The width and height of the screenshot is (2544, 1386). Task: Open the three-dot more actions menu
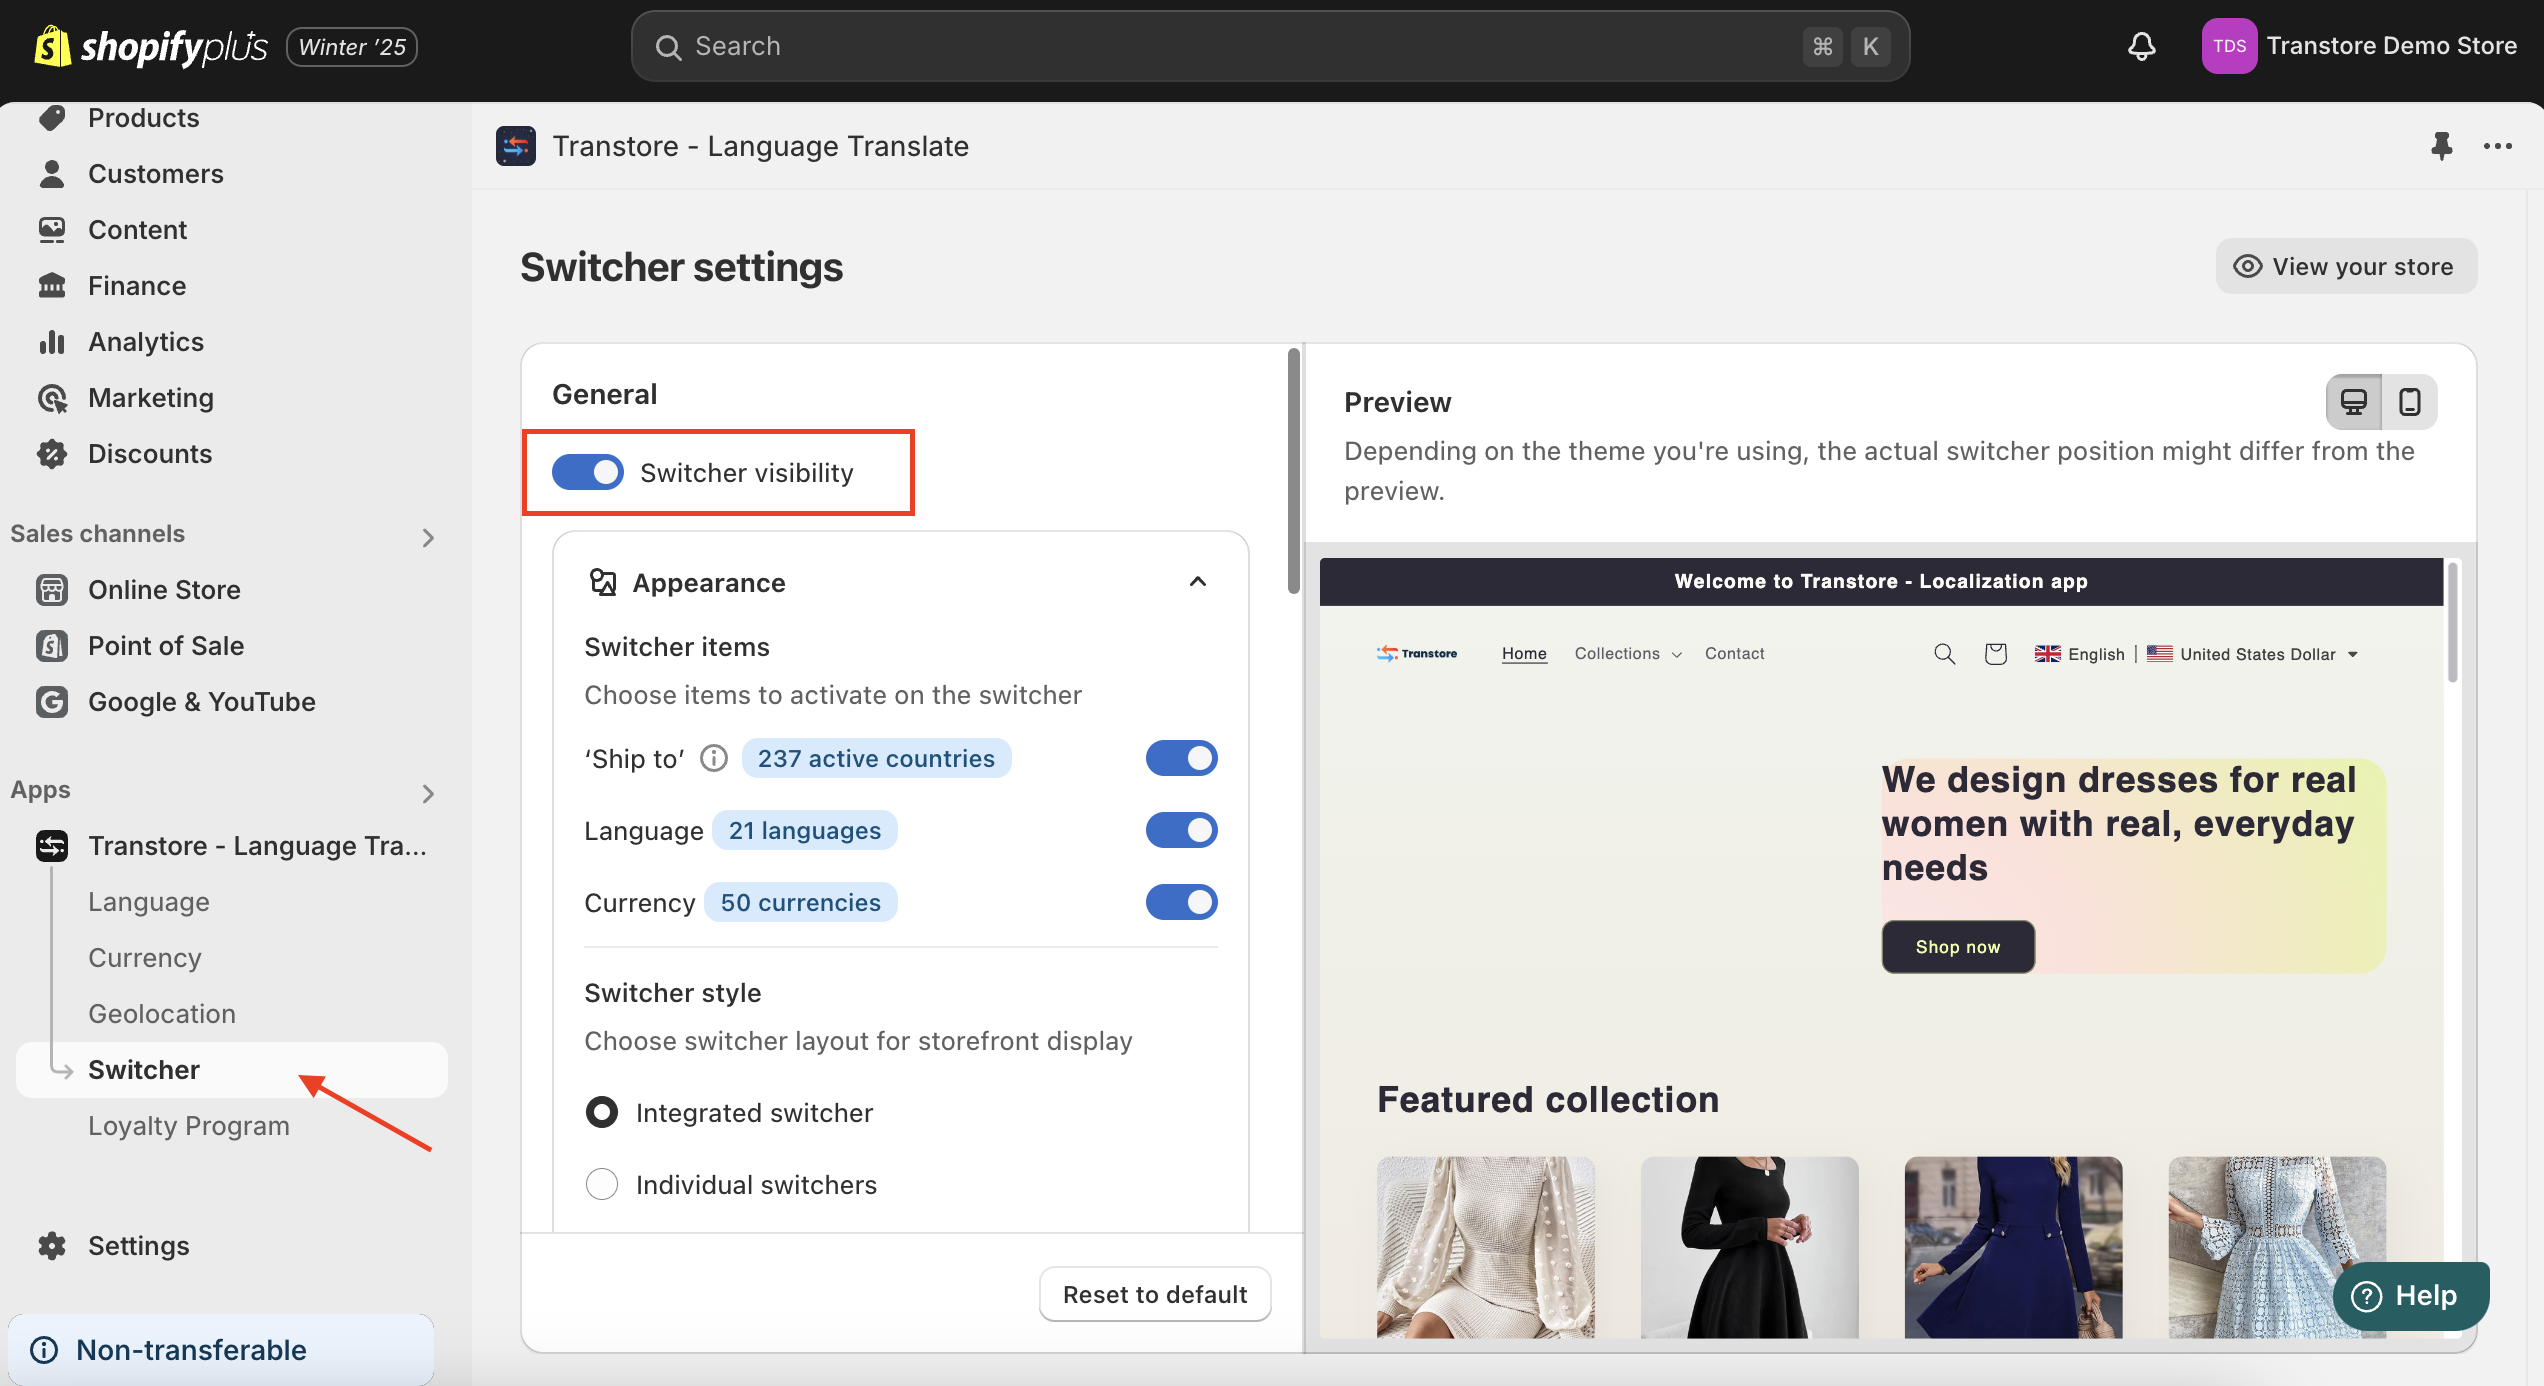pyautogui.click(x=2497, y=146)
